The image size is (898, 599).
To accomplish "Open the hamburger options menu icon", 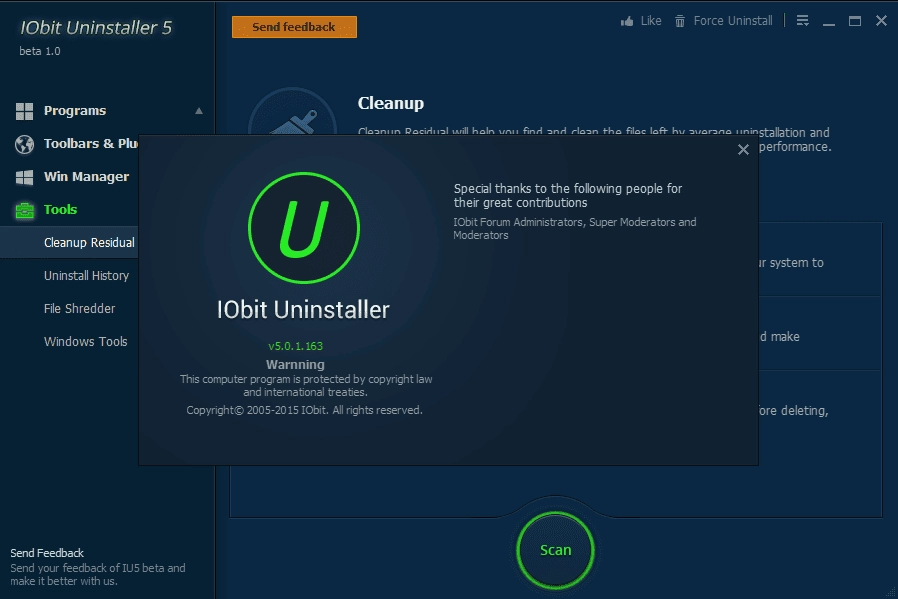I will tap(802, 21).
